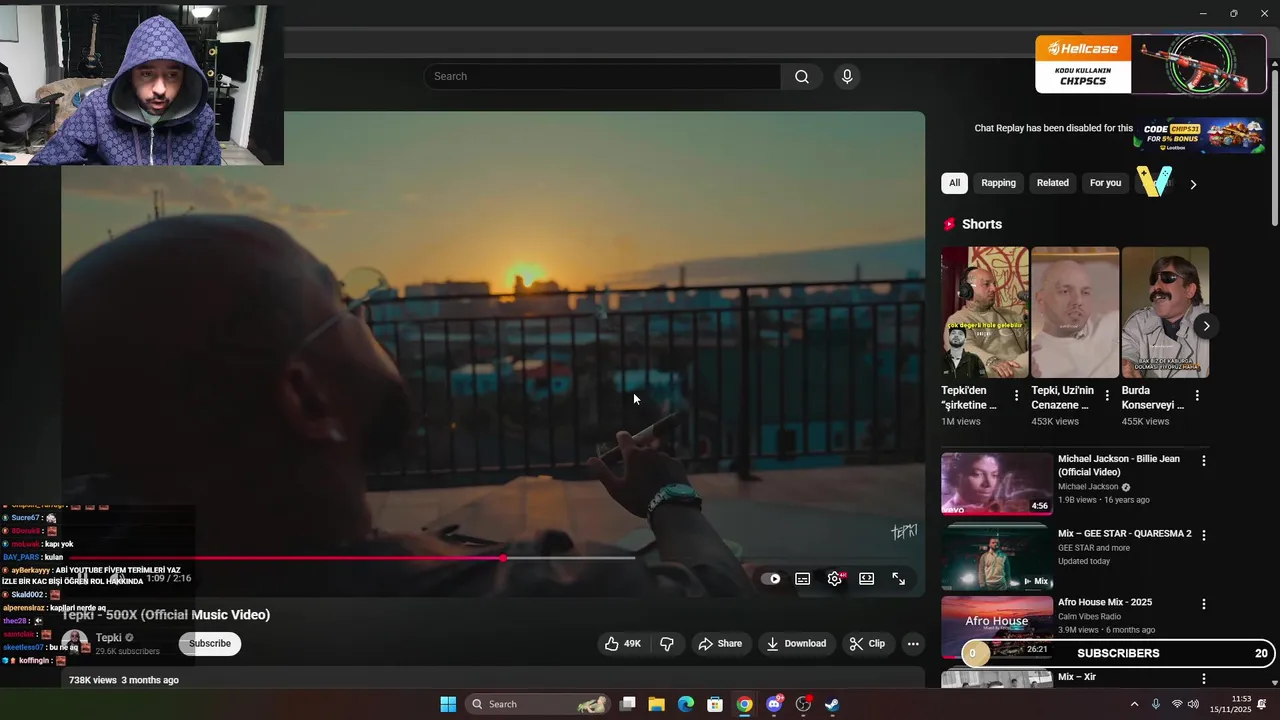1280x720 pixels.
Task: Open player settings gear icon
Action: (835, 579)
